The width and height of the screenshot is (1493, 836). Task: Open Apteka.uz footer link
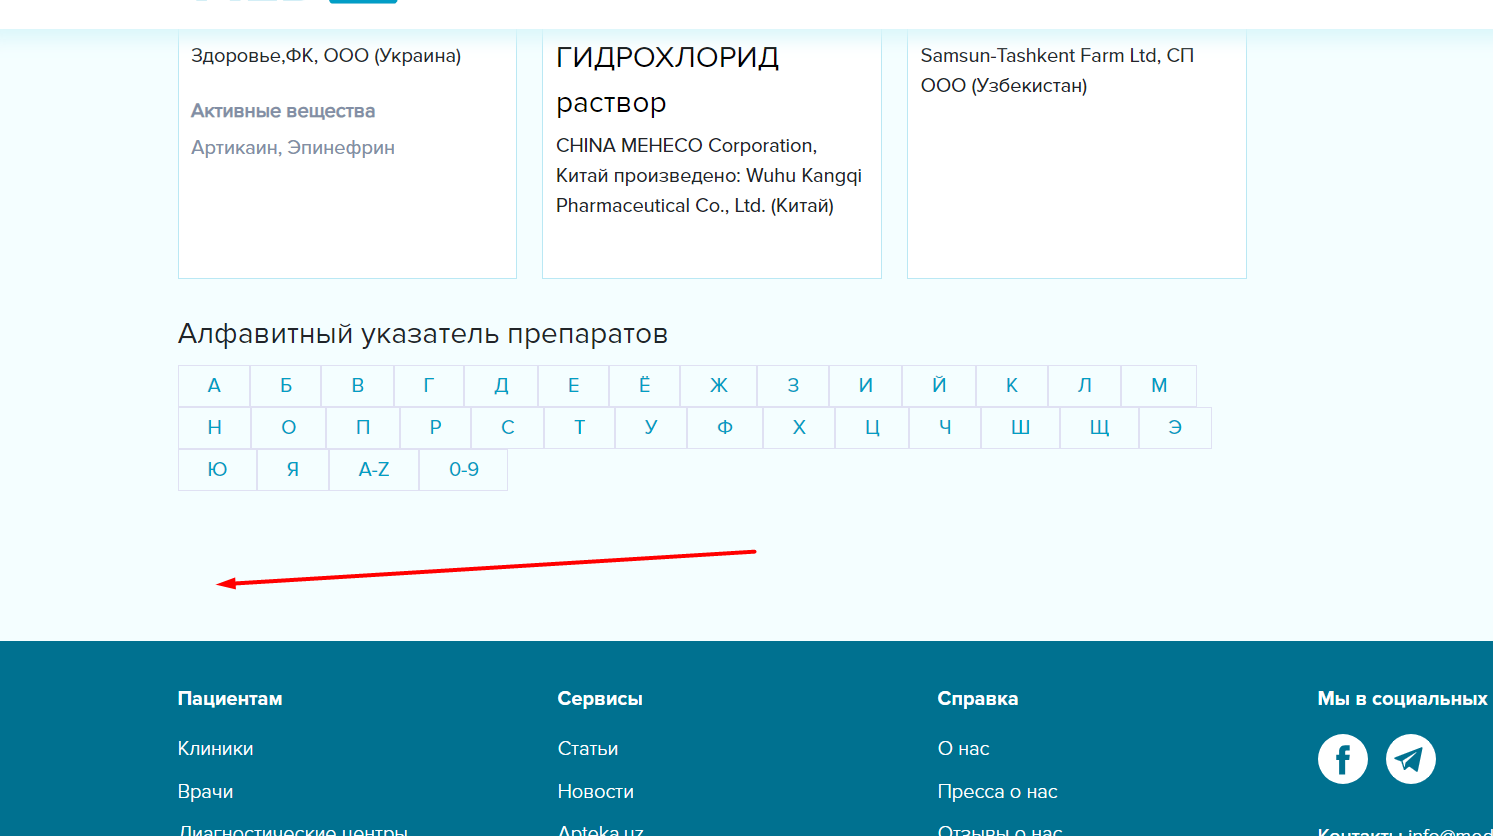601,829
